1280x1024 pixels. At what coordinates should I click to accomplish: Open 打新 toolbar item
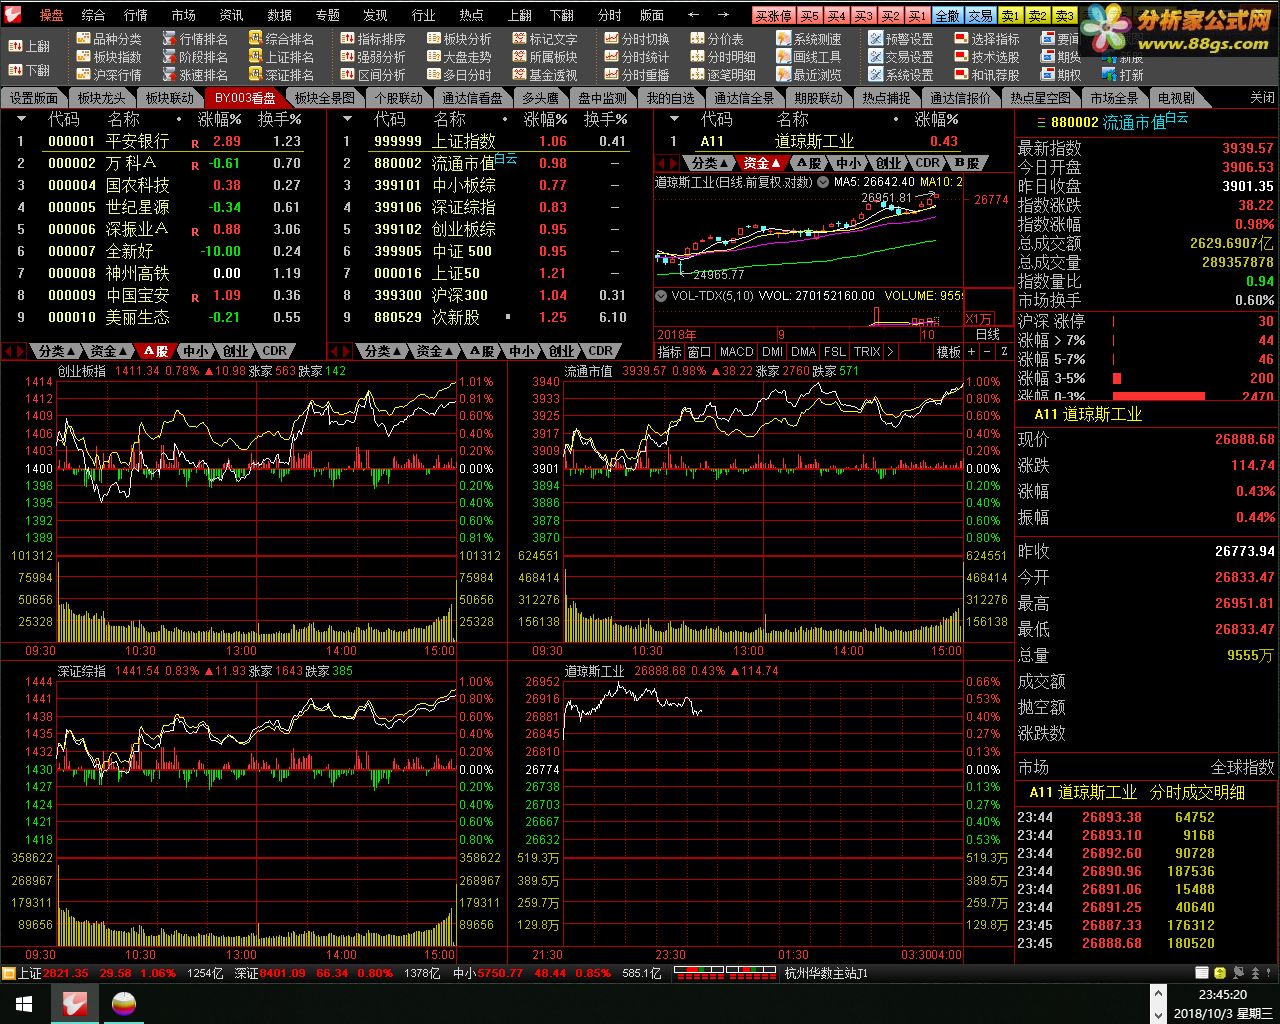tap(1122, 75)
